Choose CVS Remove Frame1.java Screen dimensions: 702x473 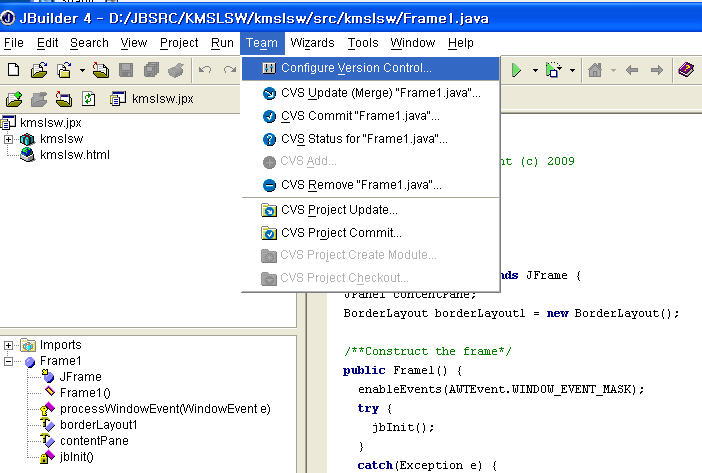pos(370,185)
